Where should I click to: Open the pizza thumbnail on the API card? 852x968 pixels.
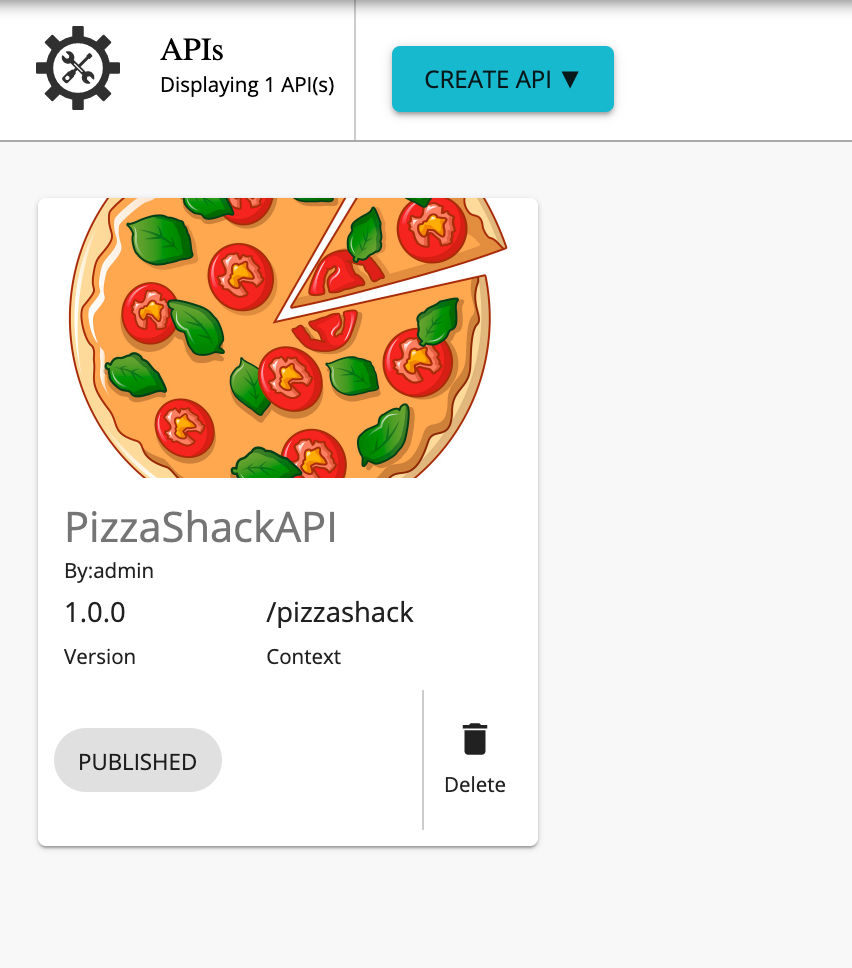point(287,337)
